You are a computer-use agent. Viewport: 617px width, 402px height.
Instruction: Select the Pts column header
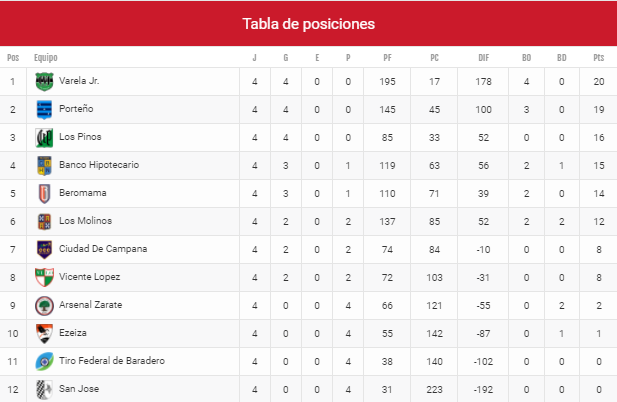[x=599, y=57]
